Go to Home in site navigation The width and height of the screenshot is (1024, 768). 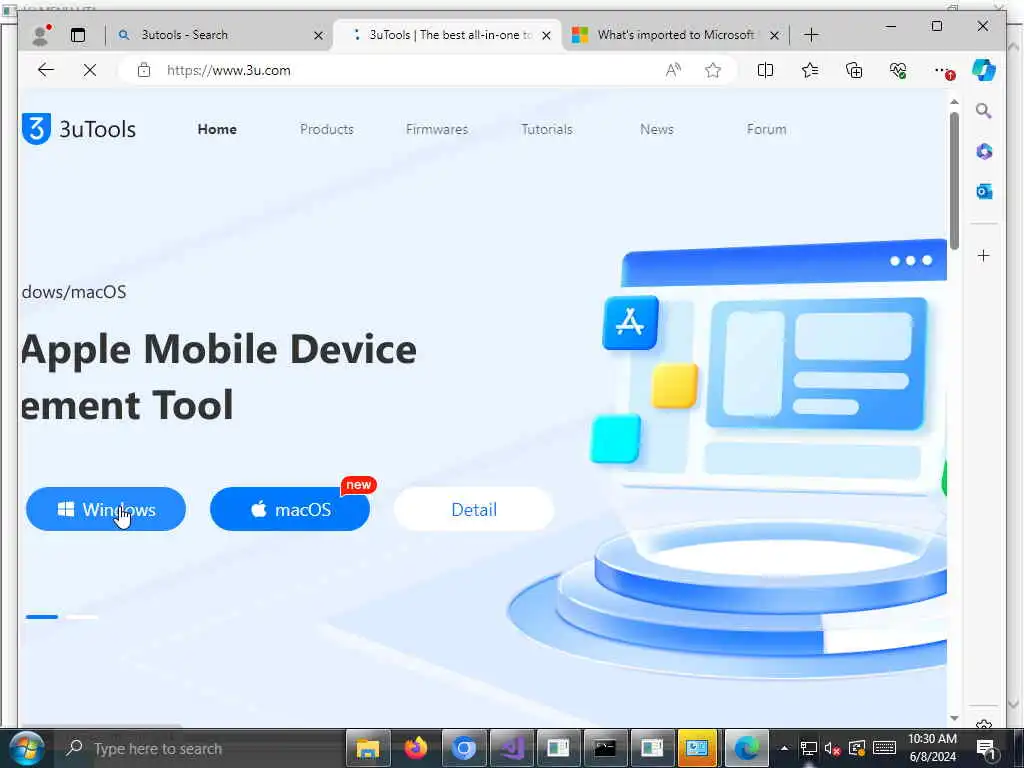tap(217, 129)
